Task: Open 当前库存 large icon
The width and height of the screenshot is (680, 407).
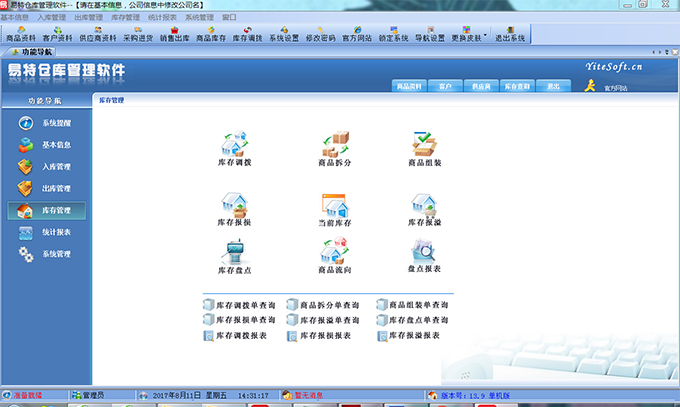Action: (x=335, y=209)
